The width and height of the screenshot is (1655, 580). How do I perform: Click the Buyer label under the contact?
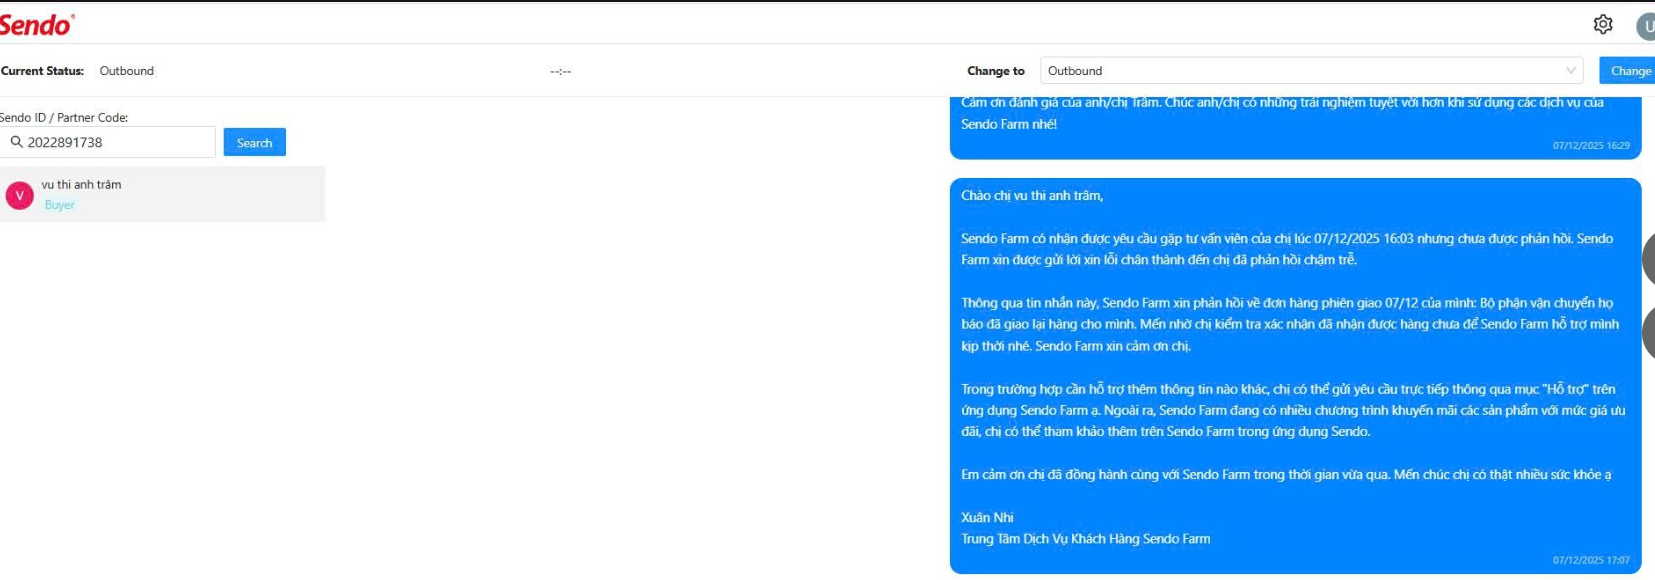pos(59,205)
